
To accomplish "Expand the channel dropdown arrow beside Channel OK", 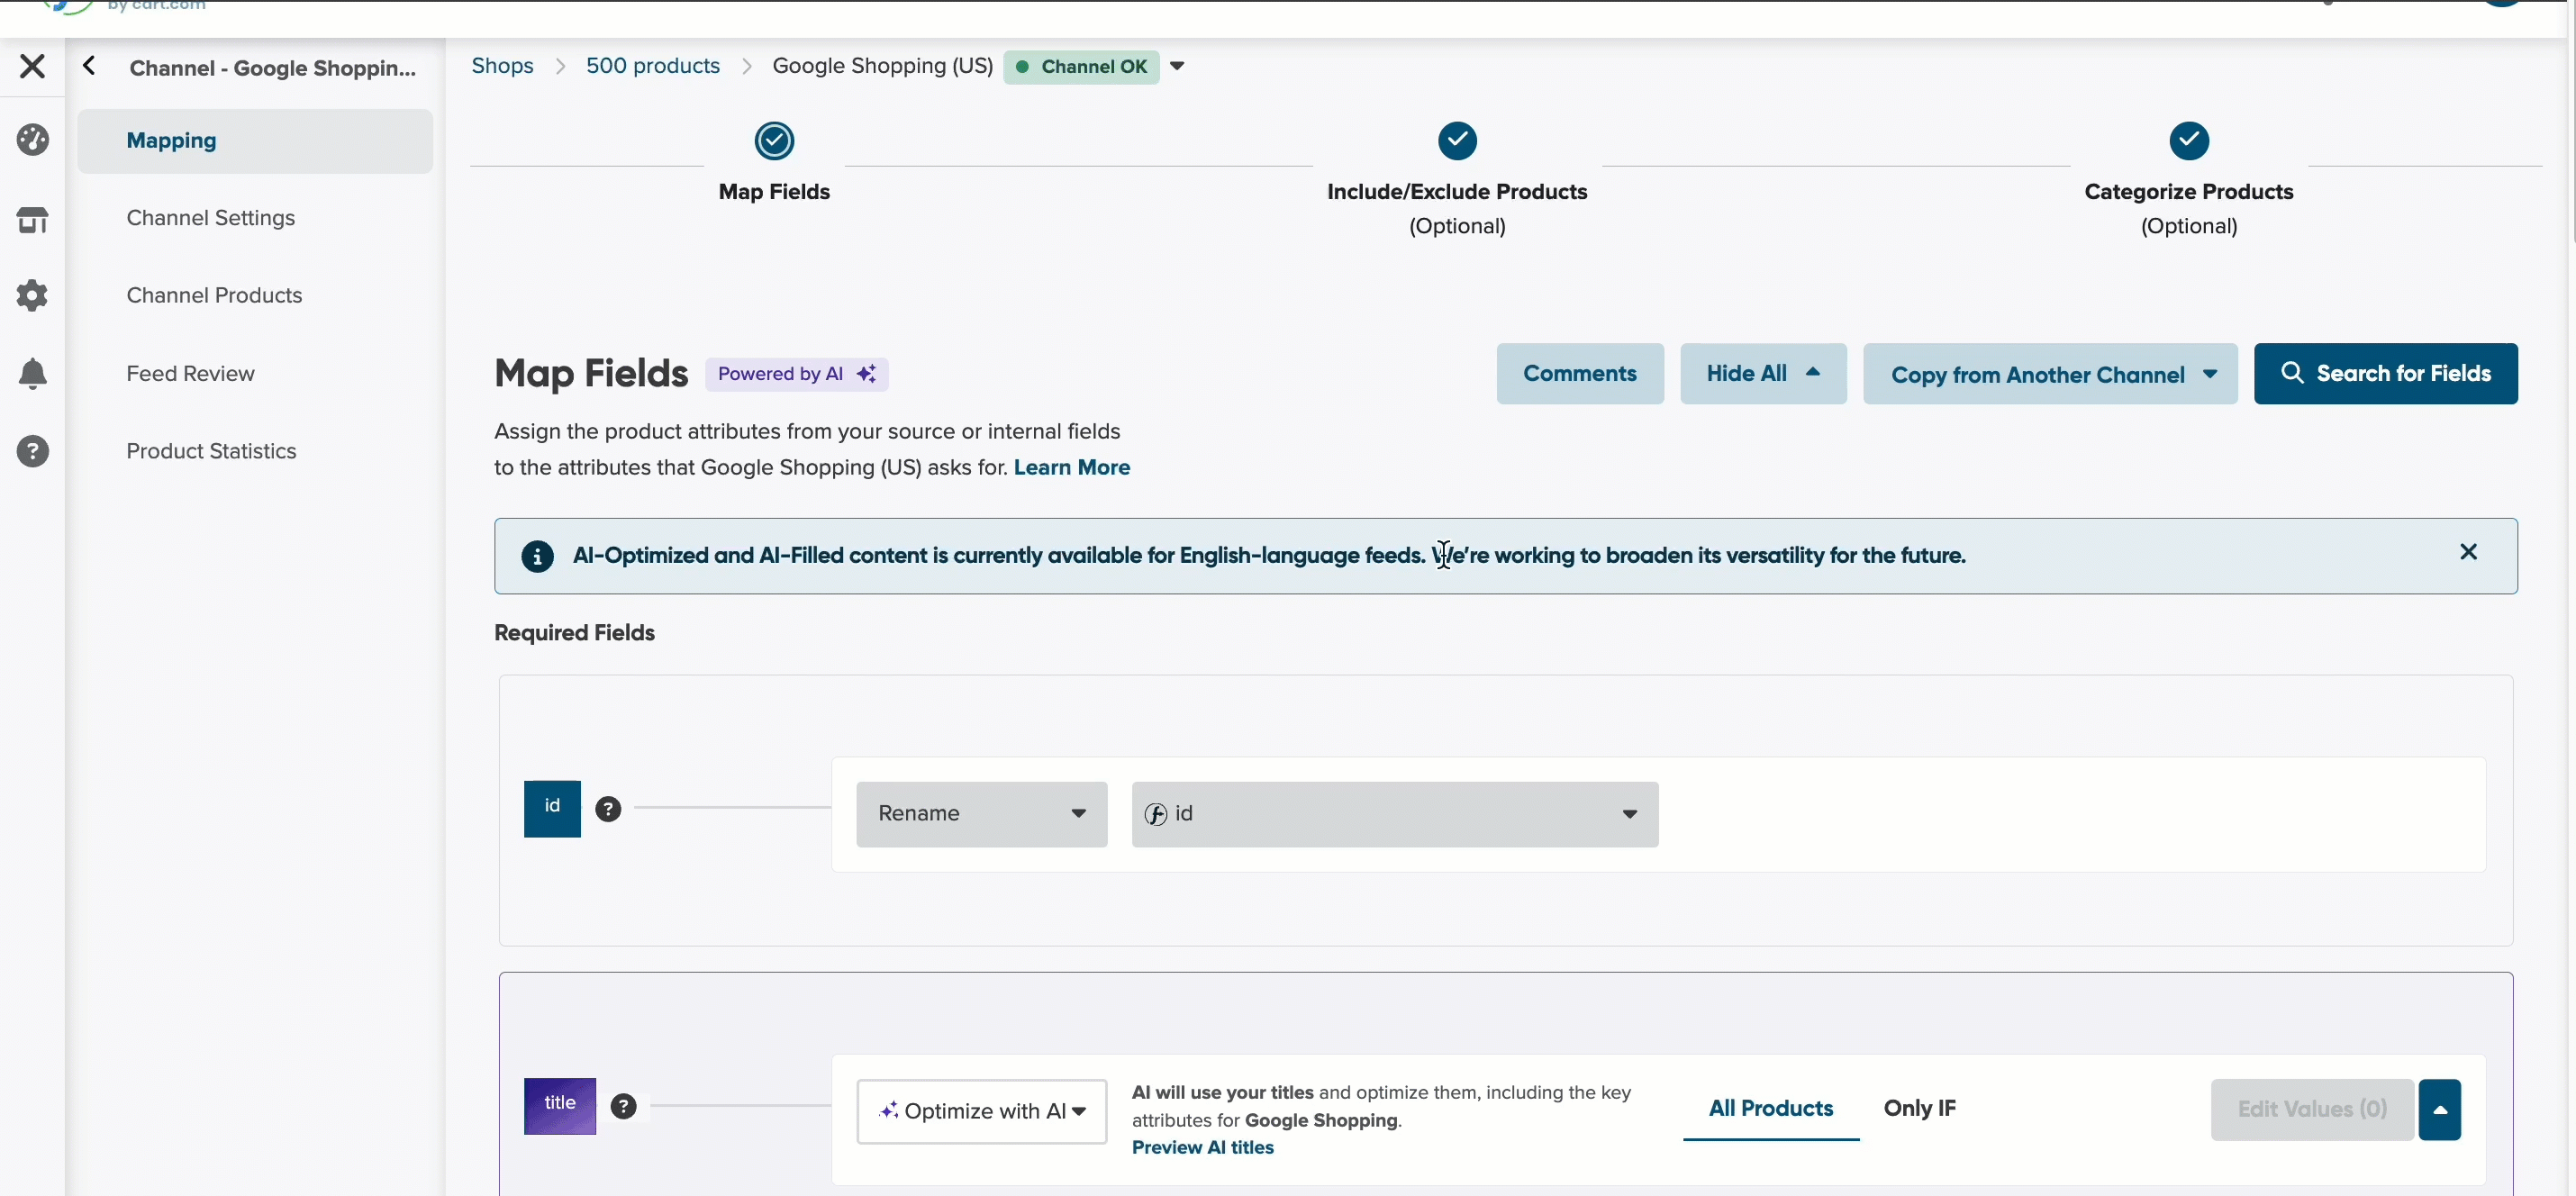I will pos(1177,66).
